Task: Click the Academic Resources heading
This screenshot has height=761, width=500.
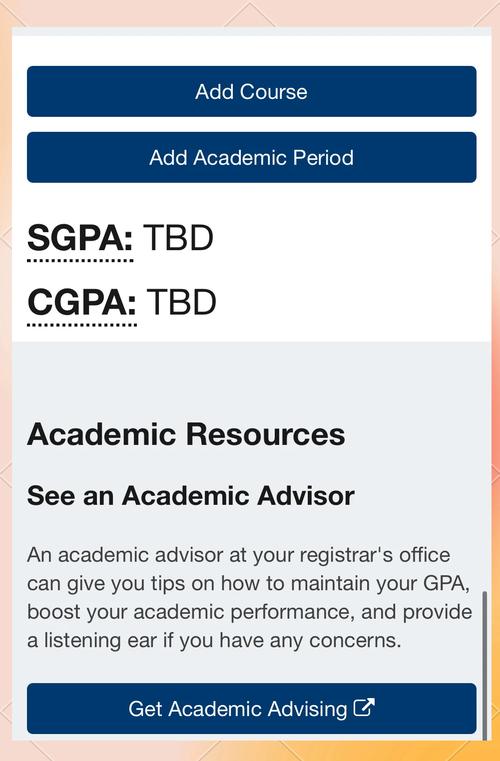Action: point(186,434)
